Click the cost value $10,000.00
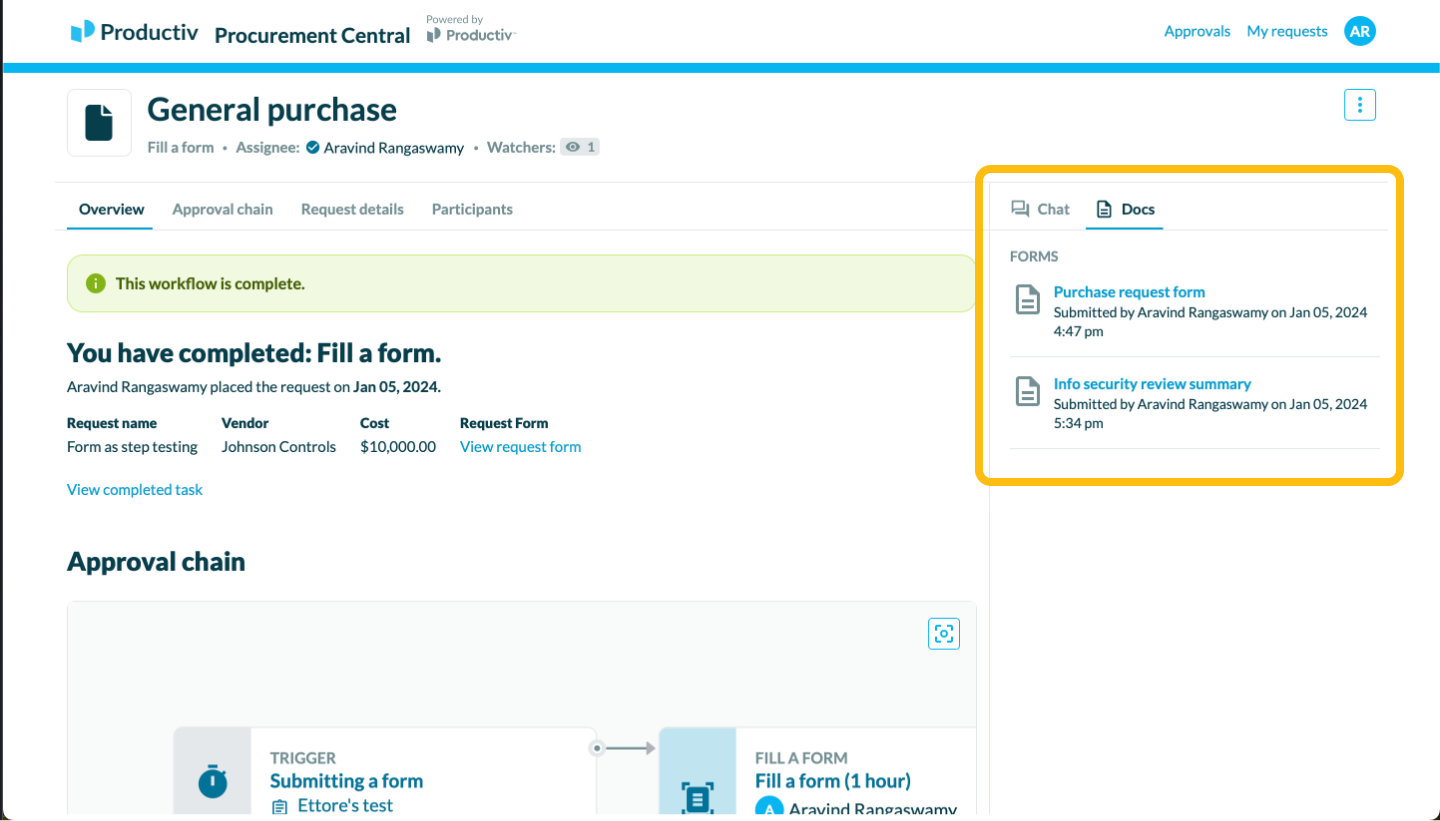The width and height of the screenshot is (1440, 821). click(398, 447)
